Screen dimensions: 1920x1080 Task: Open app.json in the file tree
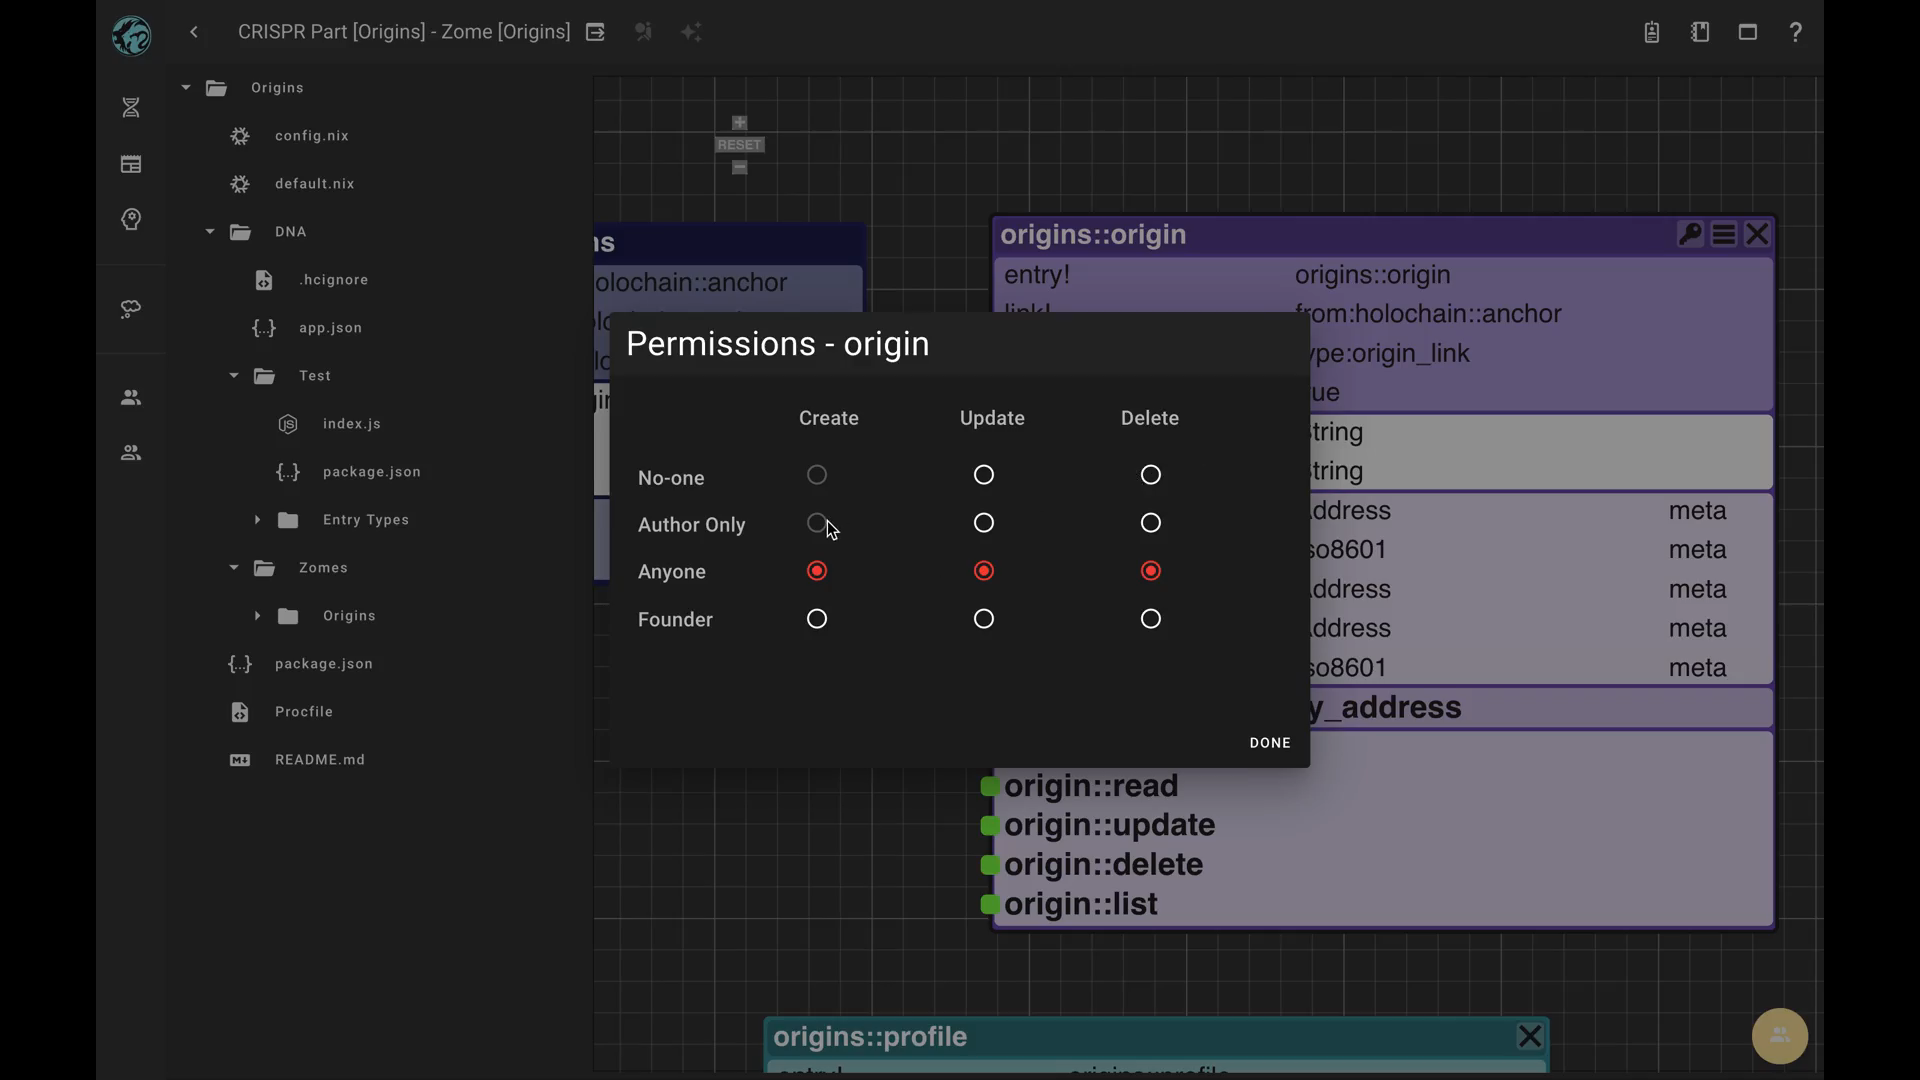pos(330,328)
